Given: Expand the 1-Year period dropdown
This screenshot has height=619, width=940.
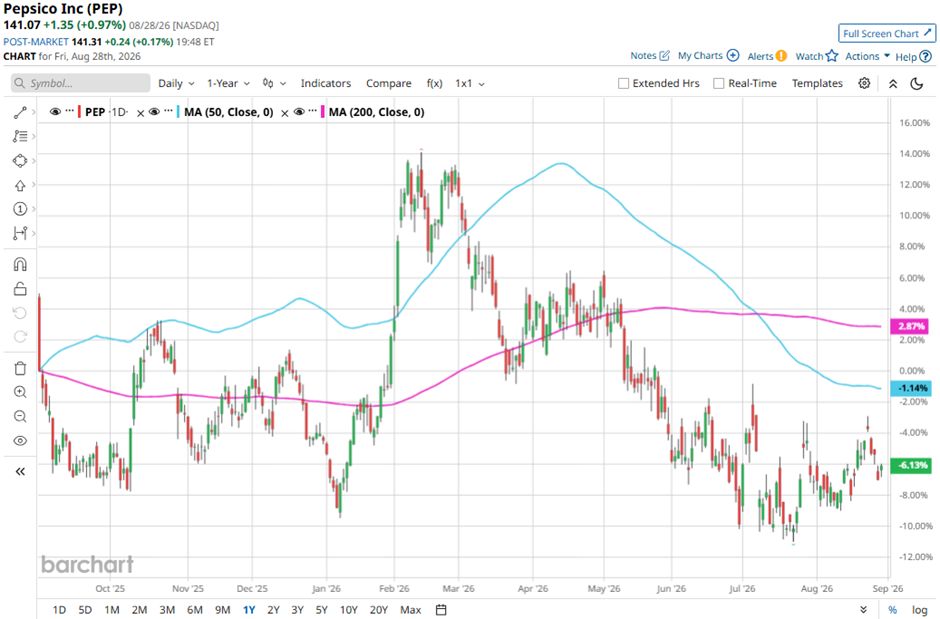Looking at the screenshot, I should 228,83.
